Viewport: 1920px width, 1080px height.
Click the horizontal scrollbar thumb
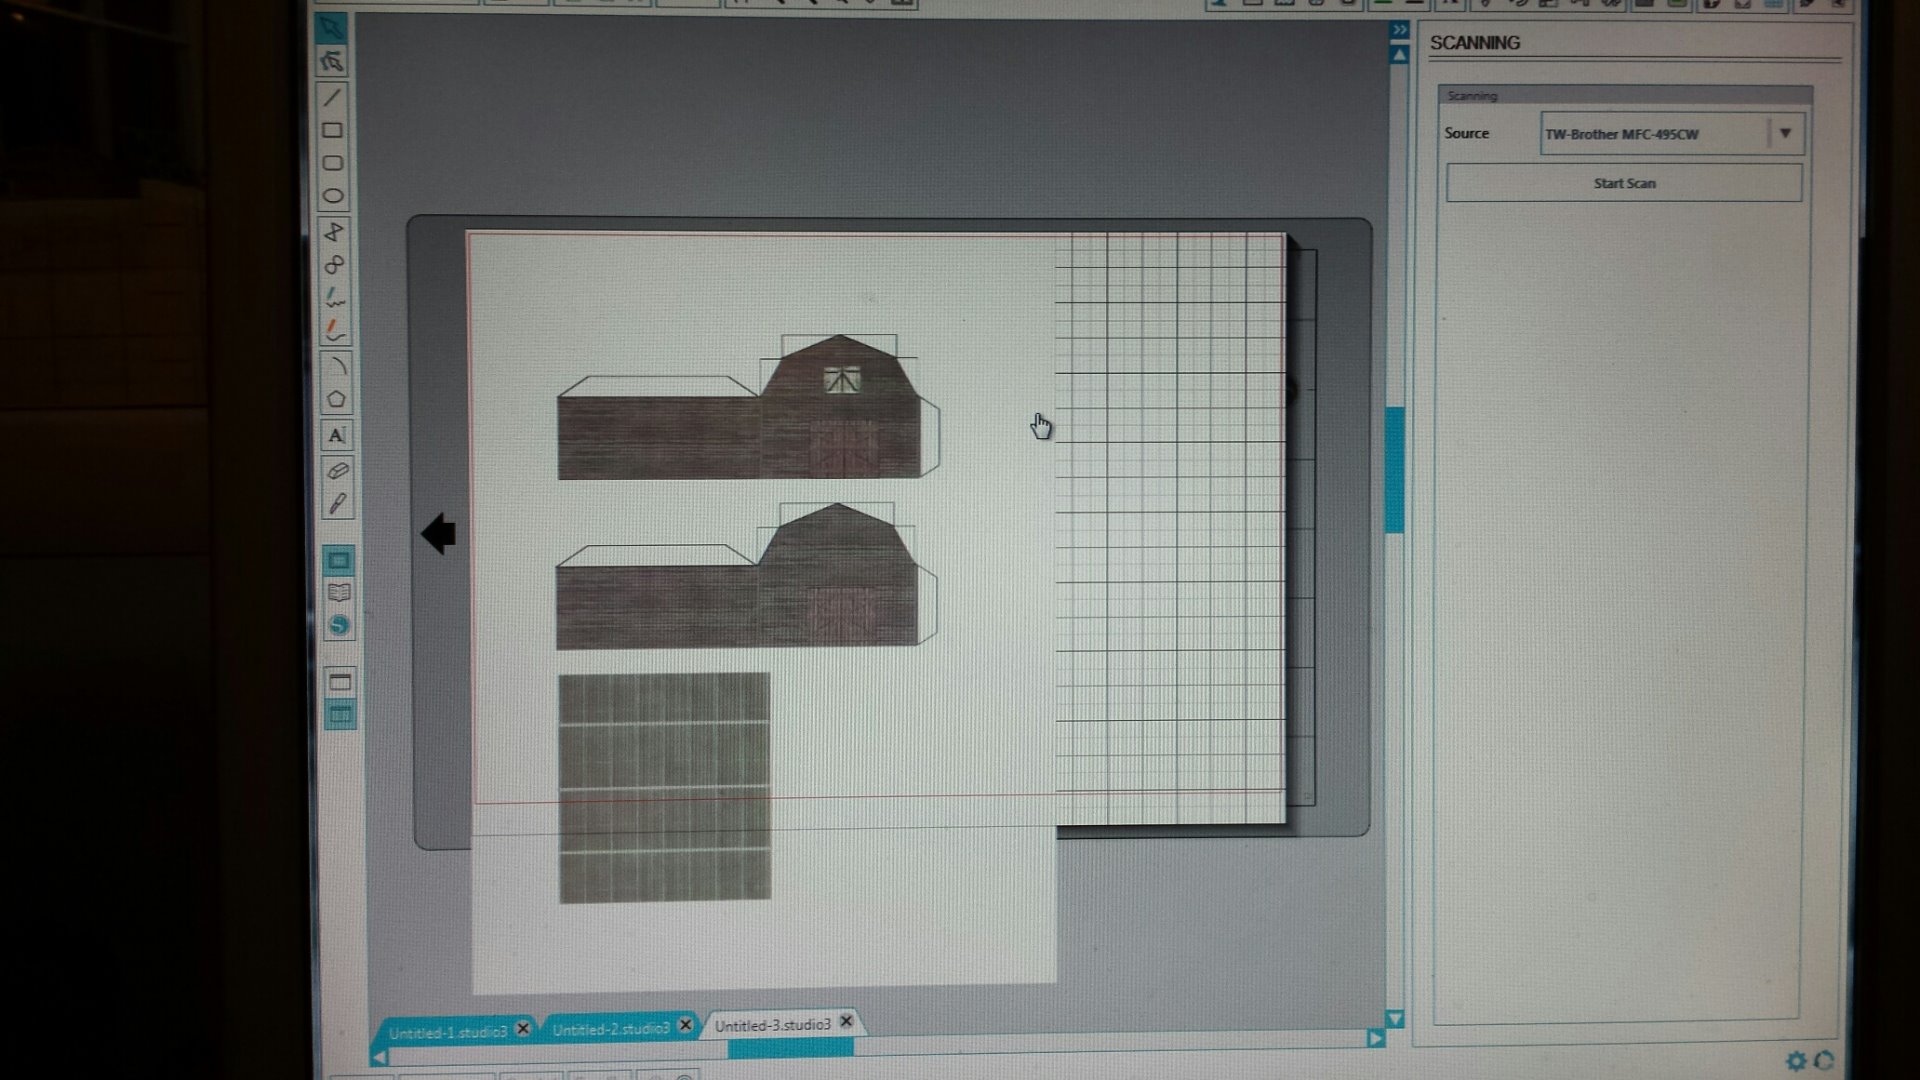coord(791,1047)
